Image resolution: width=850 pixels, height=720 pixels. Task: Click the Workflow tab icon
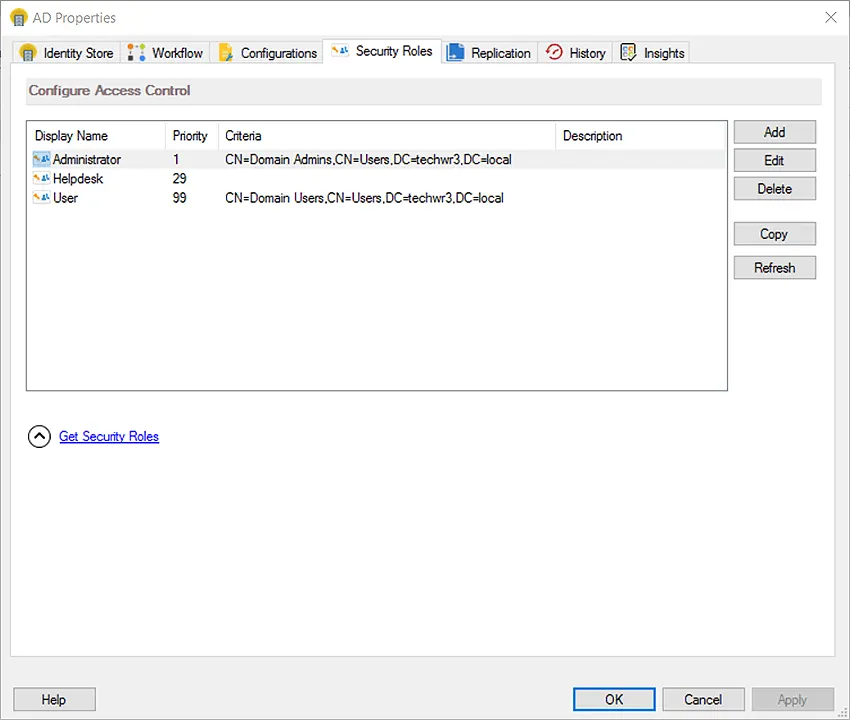pos(136,53)
